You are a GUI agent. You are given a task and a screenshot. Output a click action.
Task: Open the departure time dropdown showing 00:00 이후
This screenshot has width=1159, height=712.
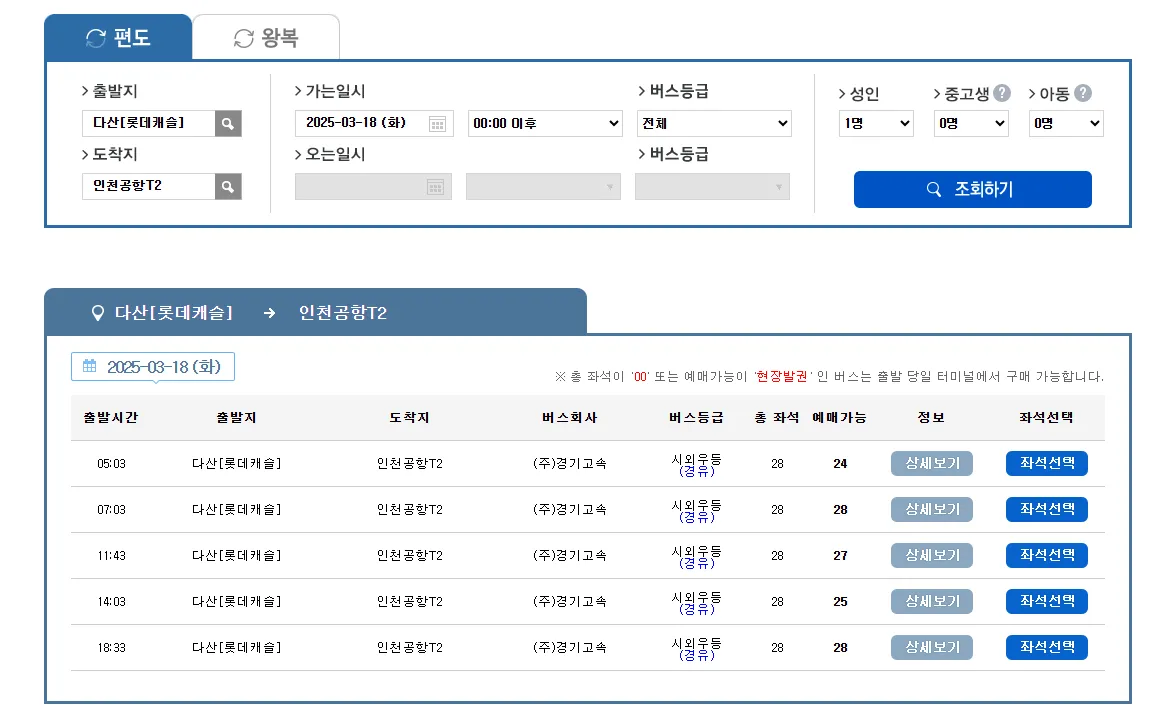[x=543, y=123]
